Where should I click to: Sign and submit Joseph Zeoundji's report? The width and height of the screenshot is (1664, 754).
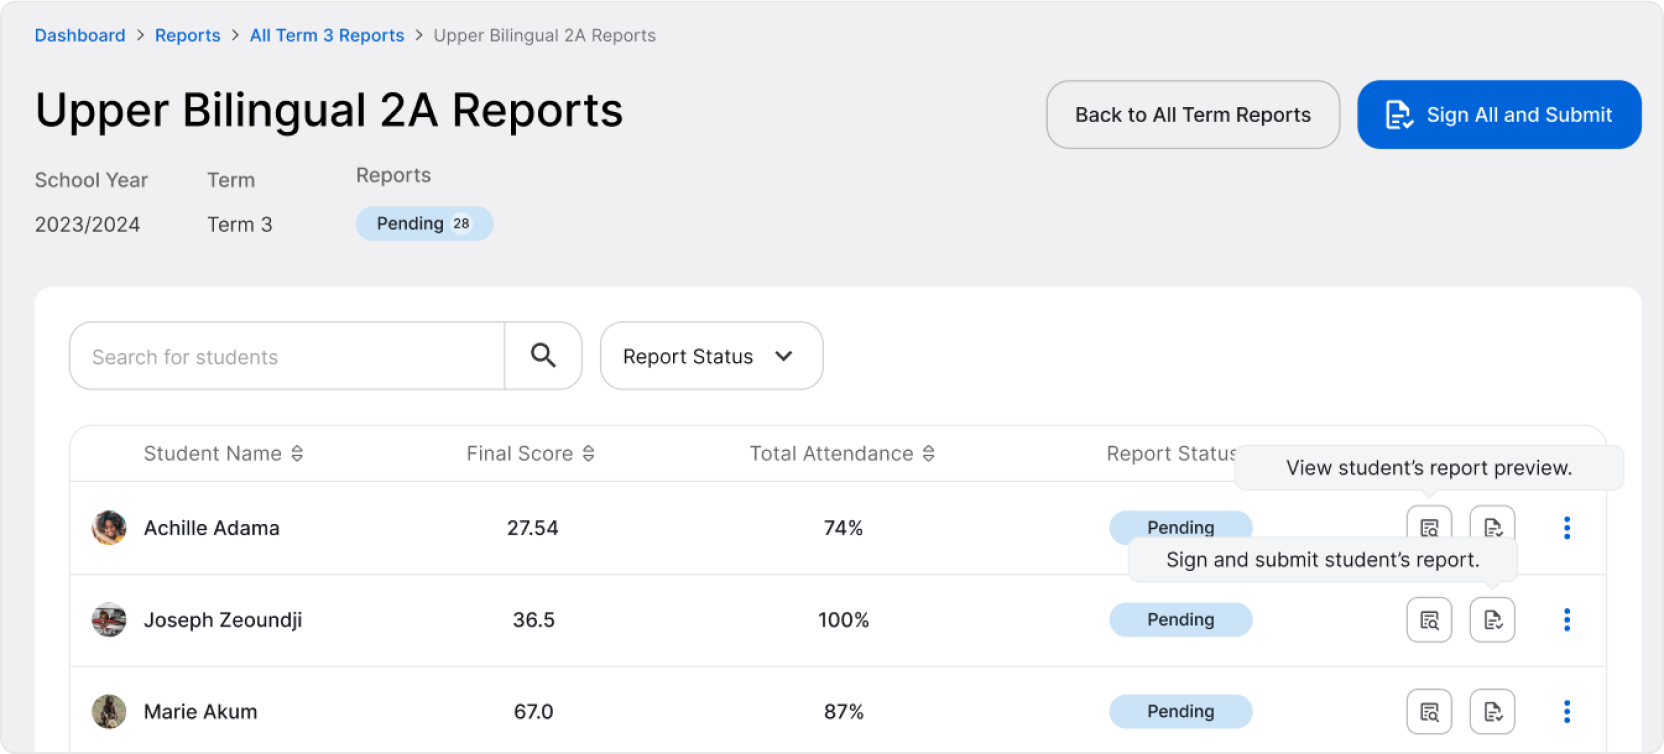(1492, 620)
